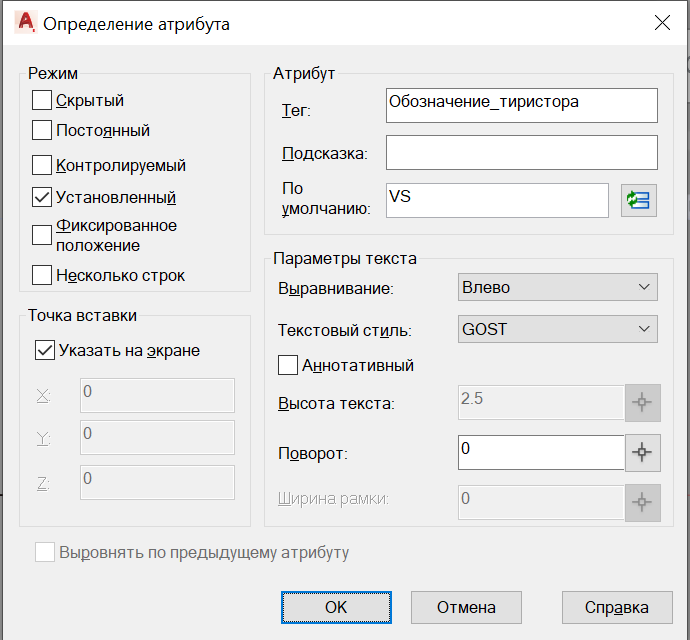This screenshot has width=690, height=640.
Task: Click the rotation pick-point crosshair icon
Action: (642, 452)
